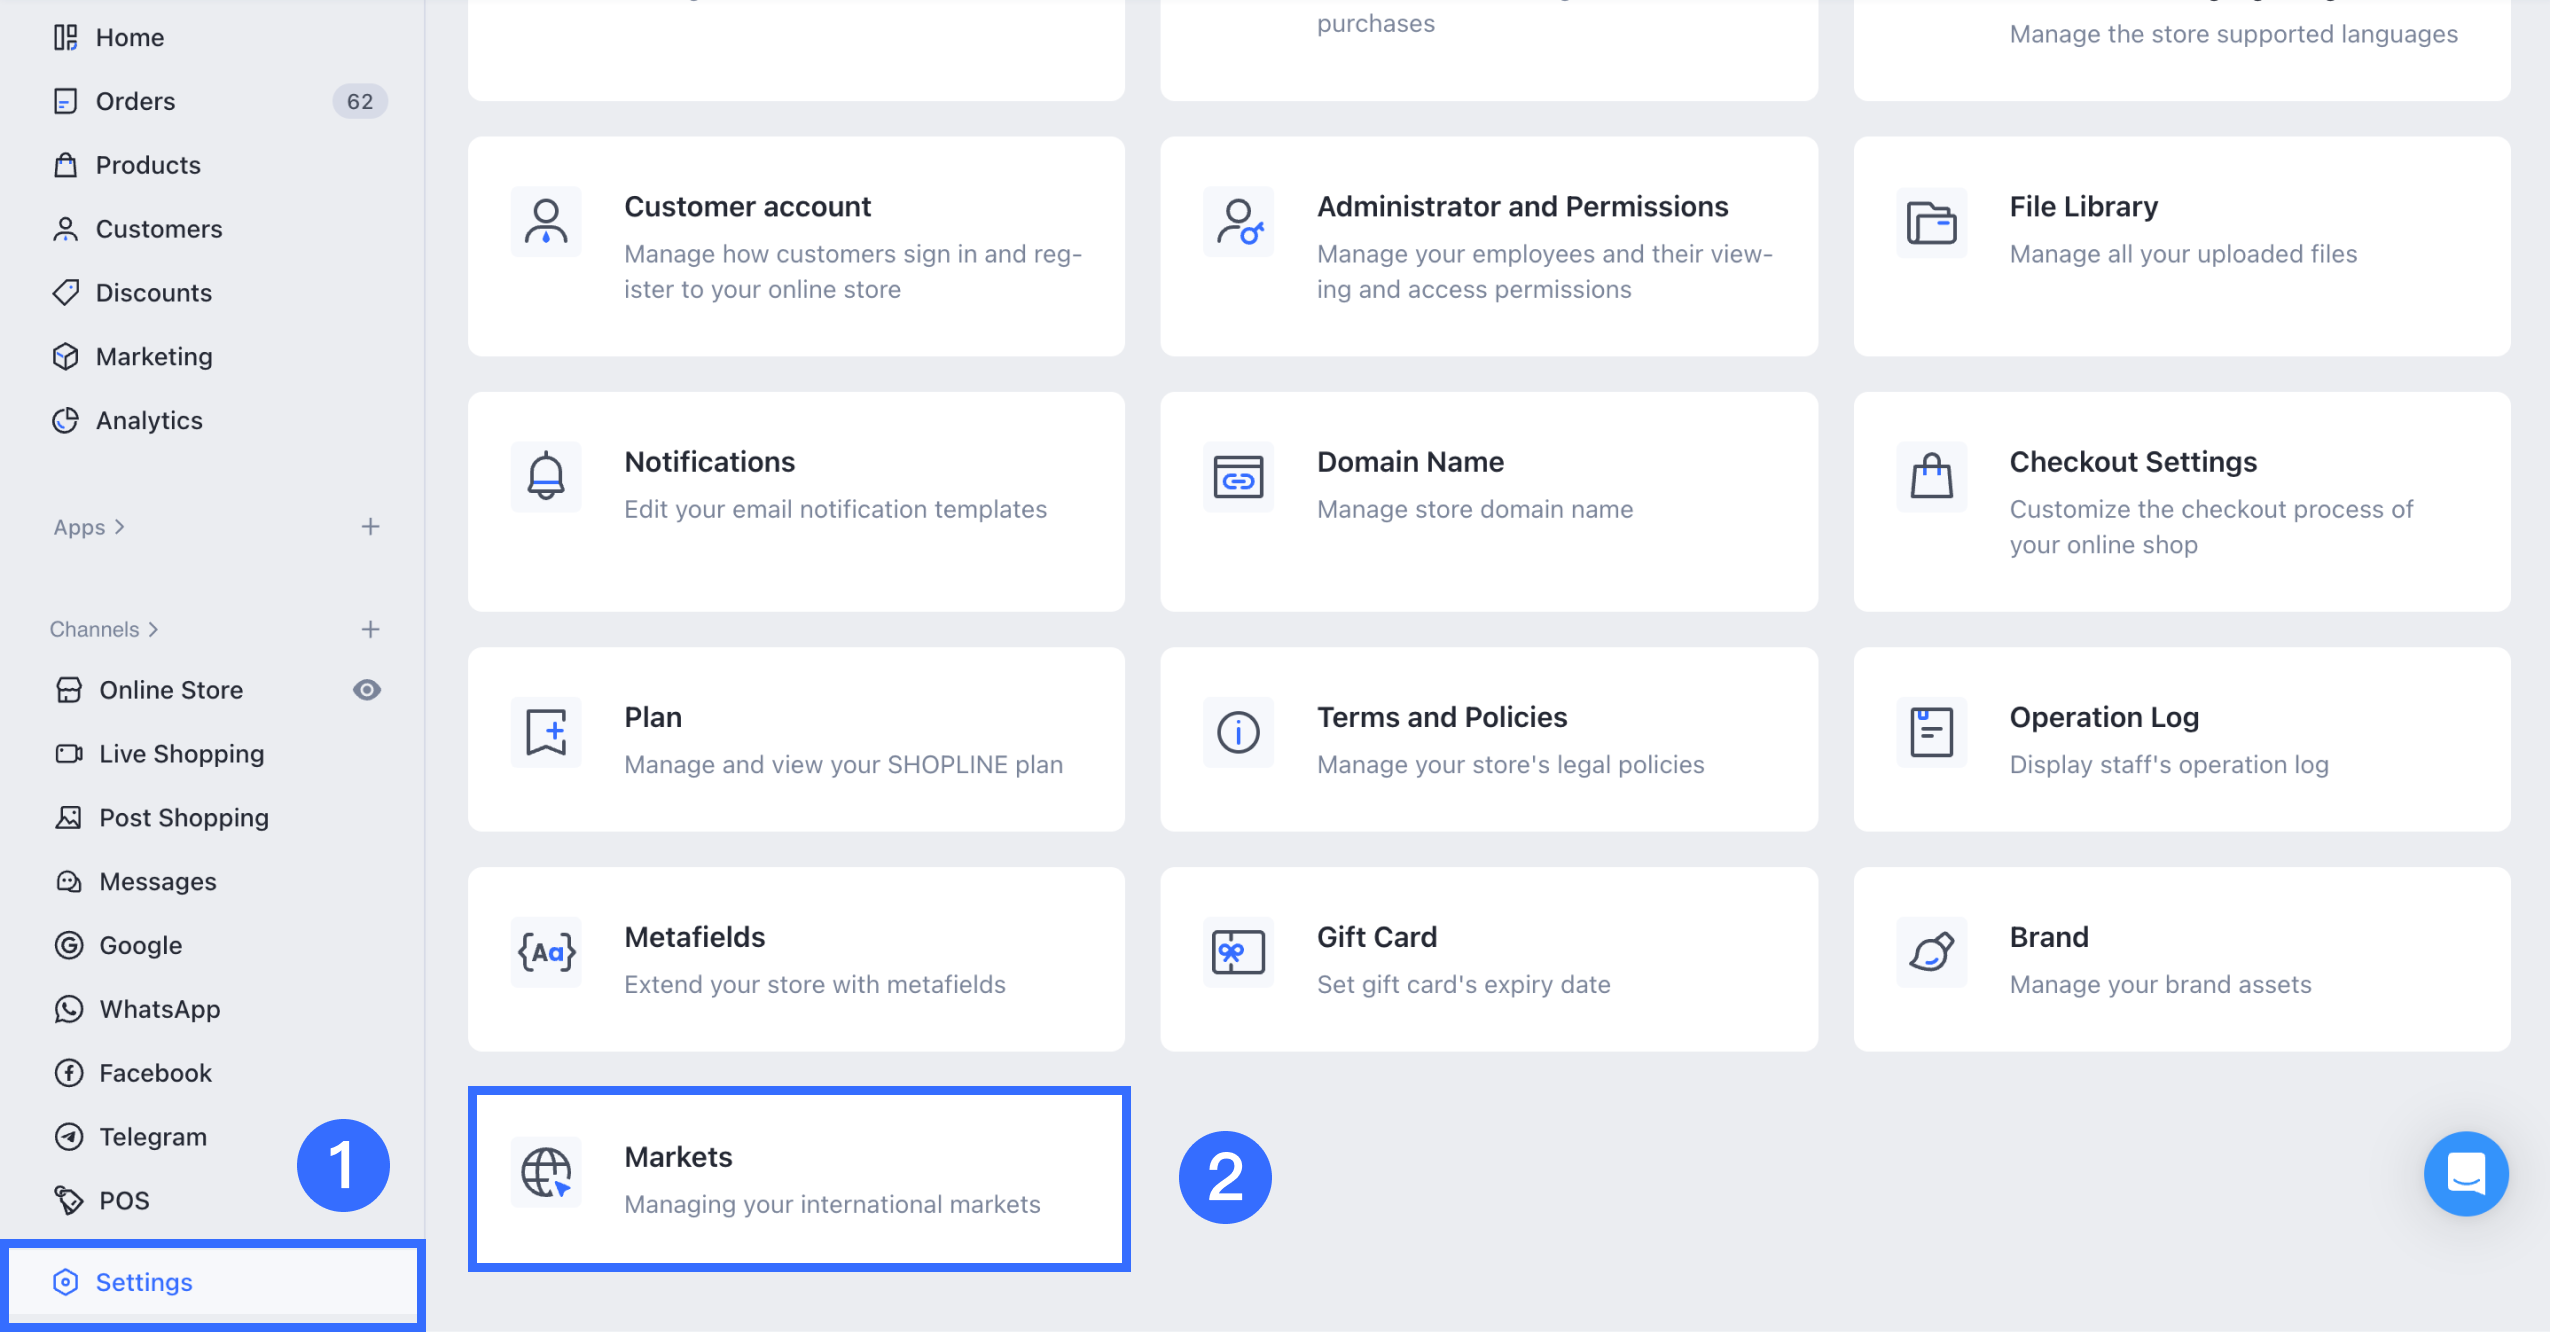Open Brand settings title
This screenshot has width=2550, height=1332.
pyautogui.click(x=2049, y=938)
